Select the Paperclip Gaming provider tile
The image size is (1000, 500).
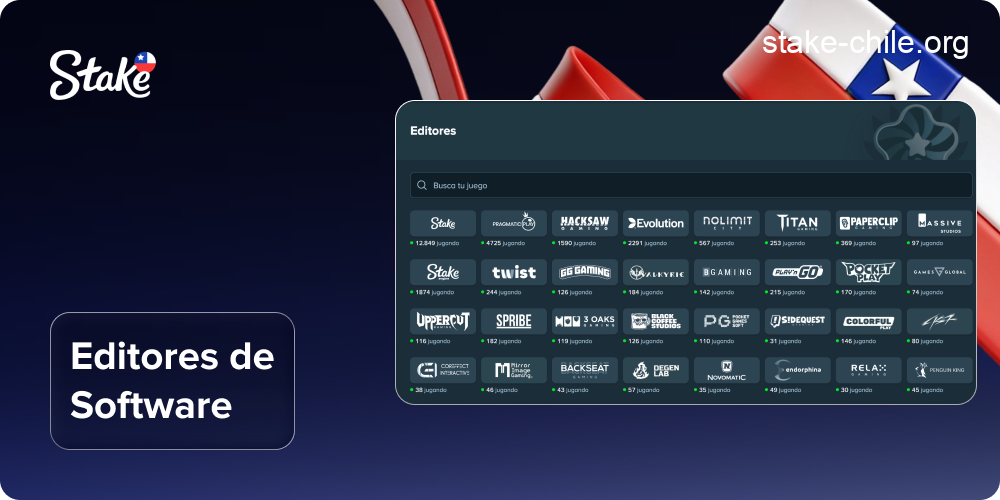pos(869,223)
